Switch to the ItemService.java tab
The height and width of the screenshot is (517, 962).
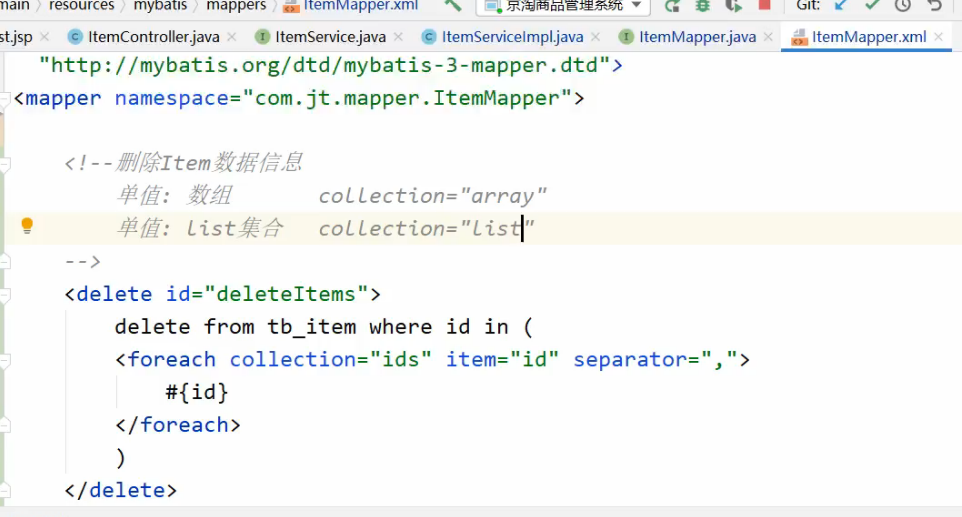pos(330,37)
